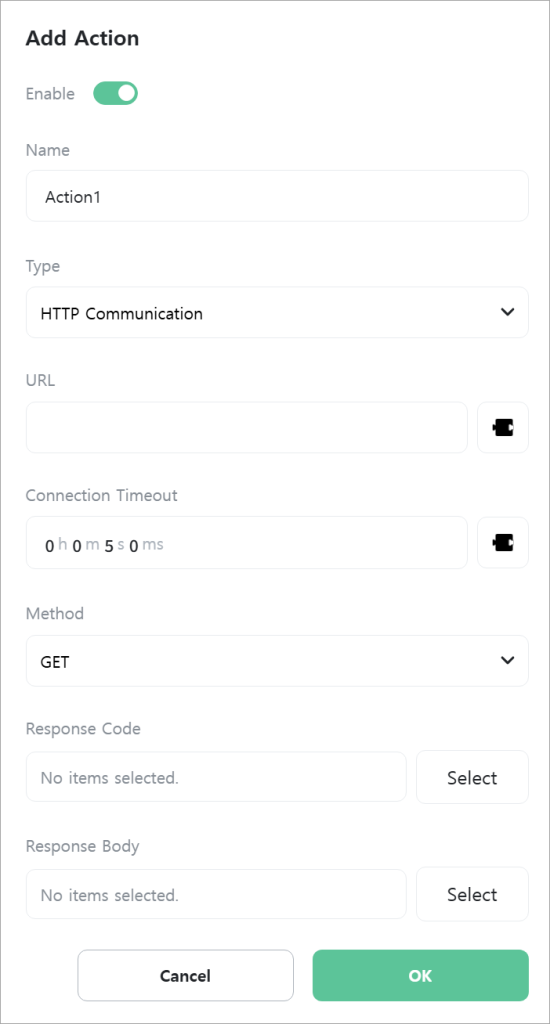Click the Response Body 'No items selected' box
The height and width of the screenshot is (1024, 550).
pyautogui.click(x=216, y=894)
